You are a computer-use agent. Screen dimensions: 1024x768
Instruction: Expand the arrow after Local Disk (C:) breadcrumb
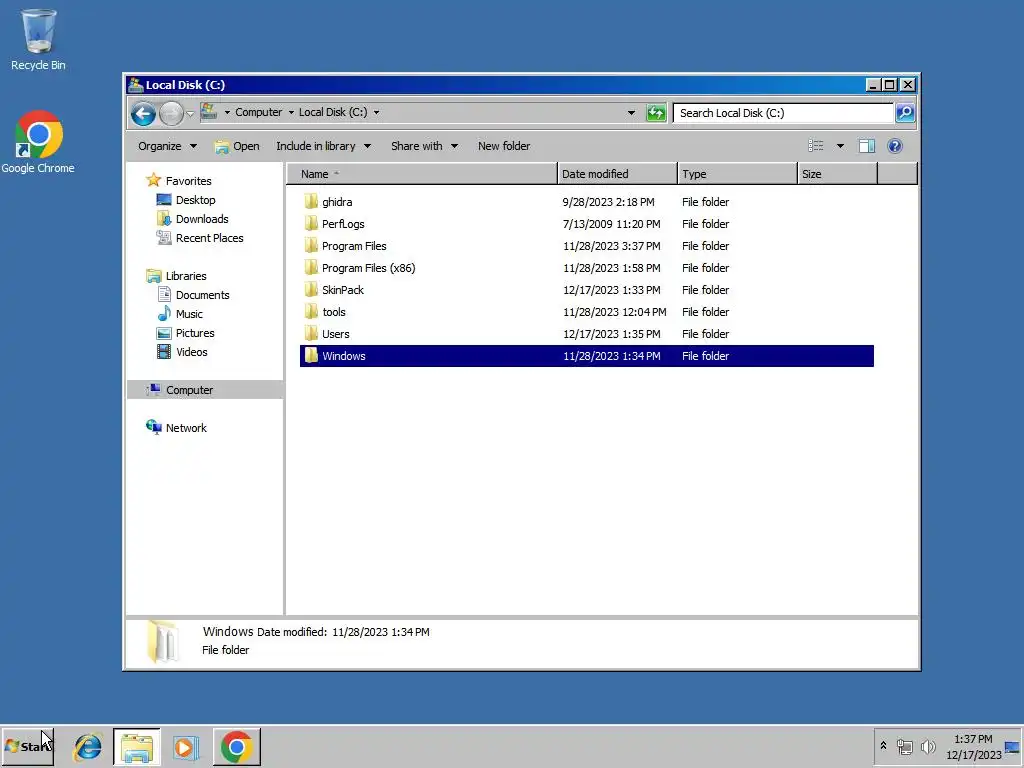click(x=376, y=112)
